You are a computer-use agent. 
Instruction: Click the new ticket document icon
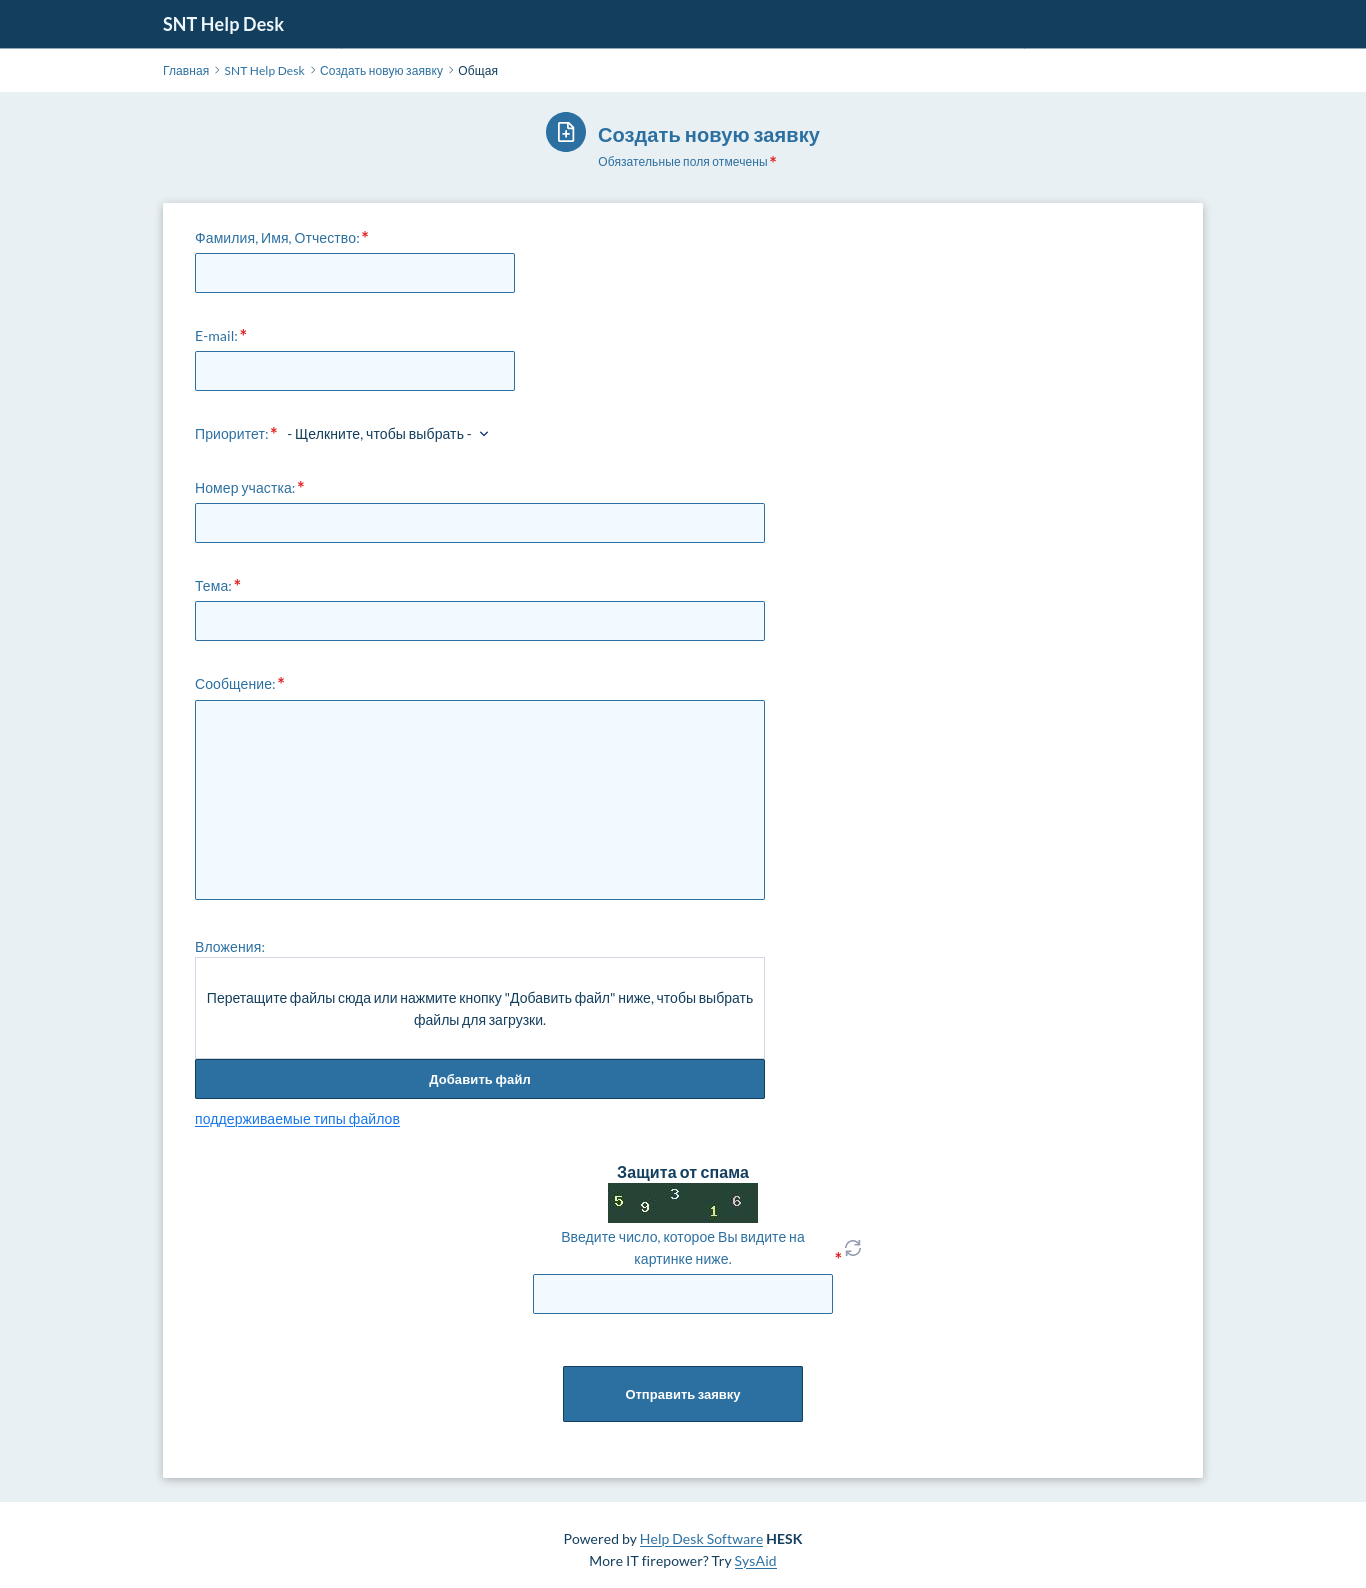point(566,132)
